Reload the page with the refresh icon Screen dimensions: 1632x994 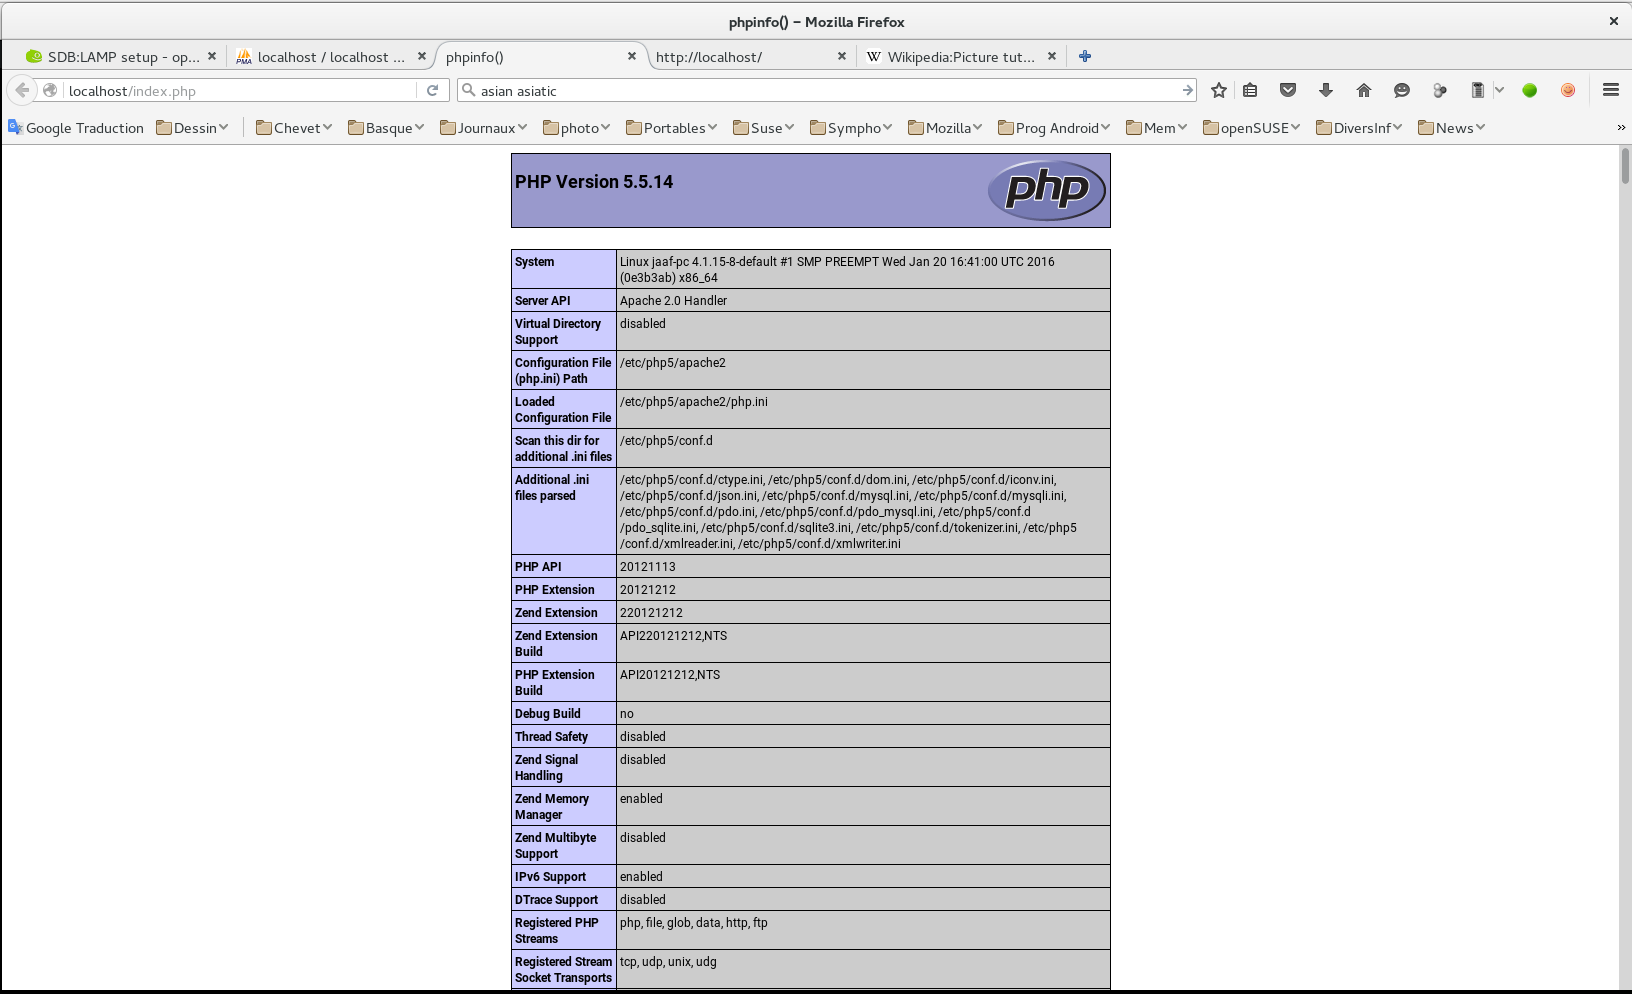[432, 90]
